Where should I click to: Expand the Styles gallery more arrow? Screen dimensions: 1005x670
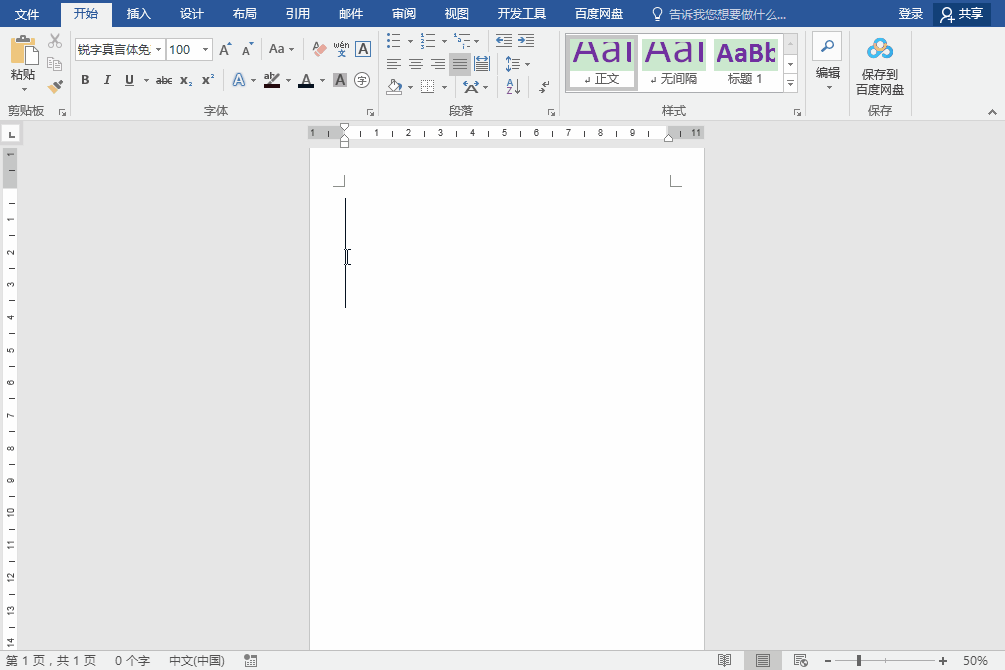point(791,83)
